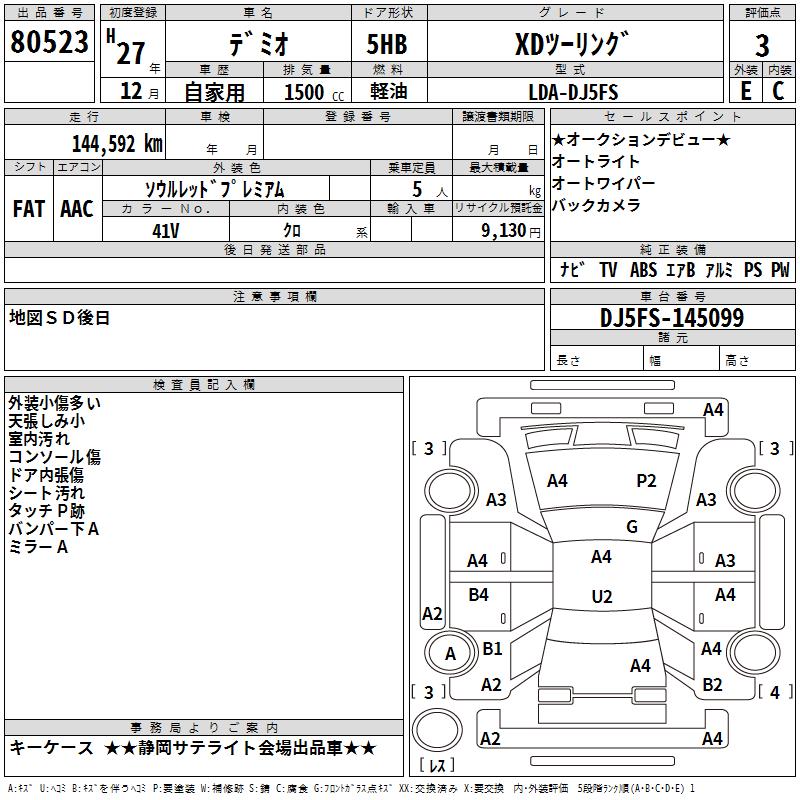Click recycle deposit 9,130円

pyautogui.click(x=511, y=231)
